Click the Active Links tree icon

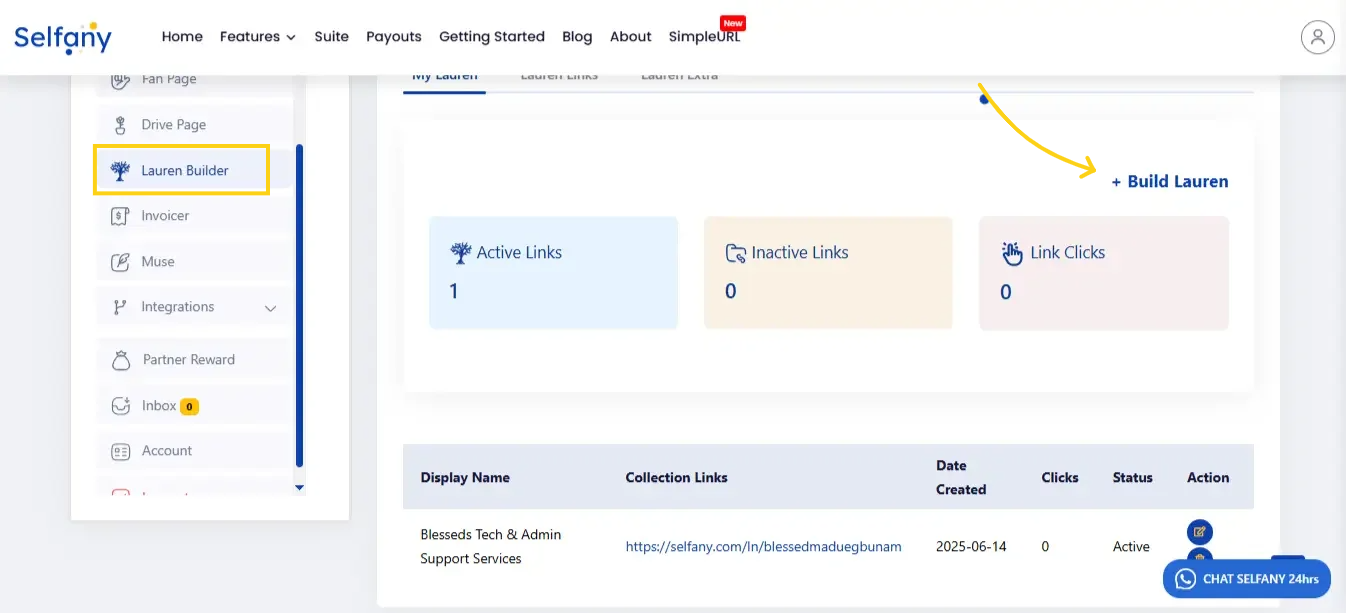tap(461, 253)
